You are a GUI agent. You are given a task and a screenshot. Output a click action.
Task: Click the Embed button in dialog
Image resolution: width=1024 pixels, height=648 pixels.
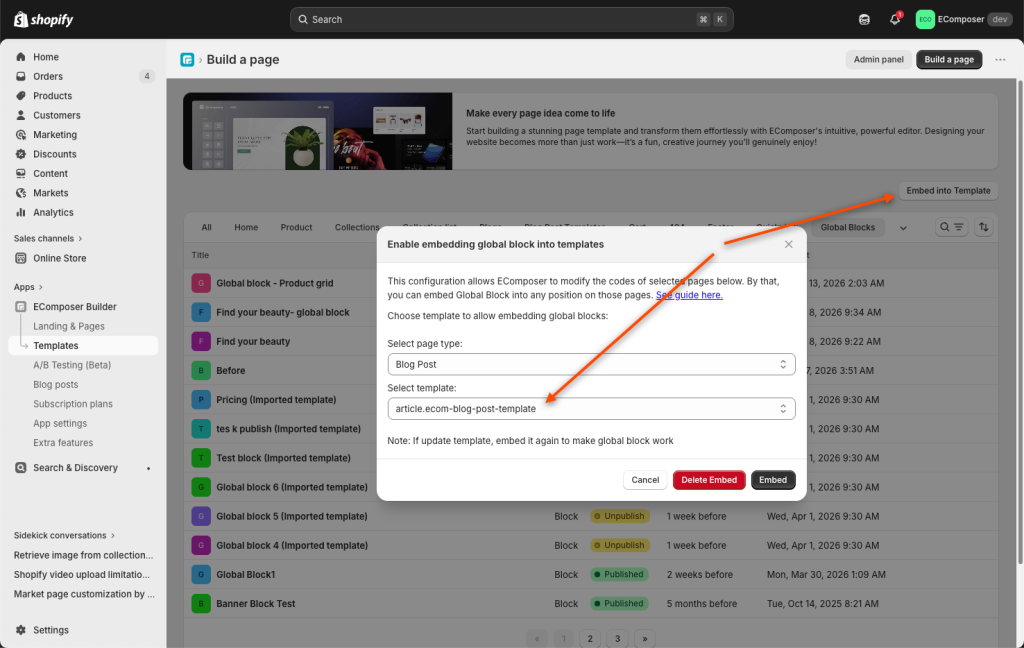coord(773,480)
